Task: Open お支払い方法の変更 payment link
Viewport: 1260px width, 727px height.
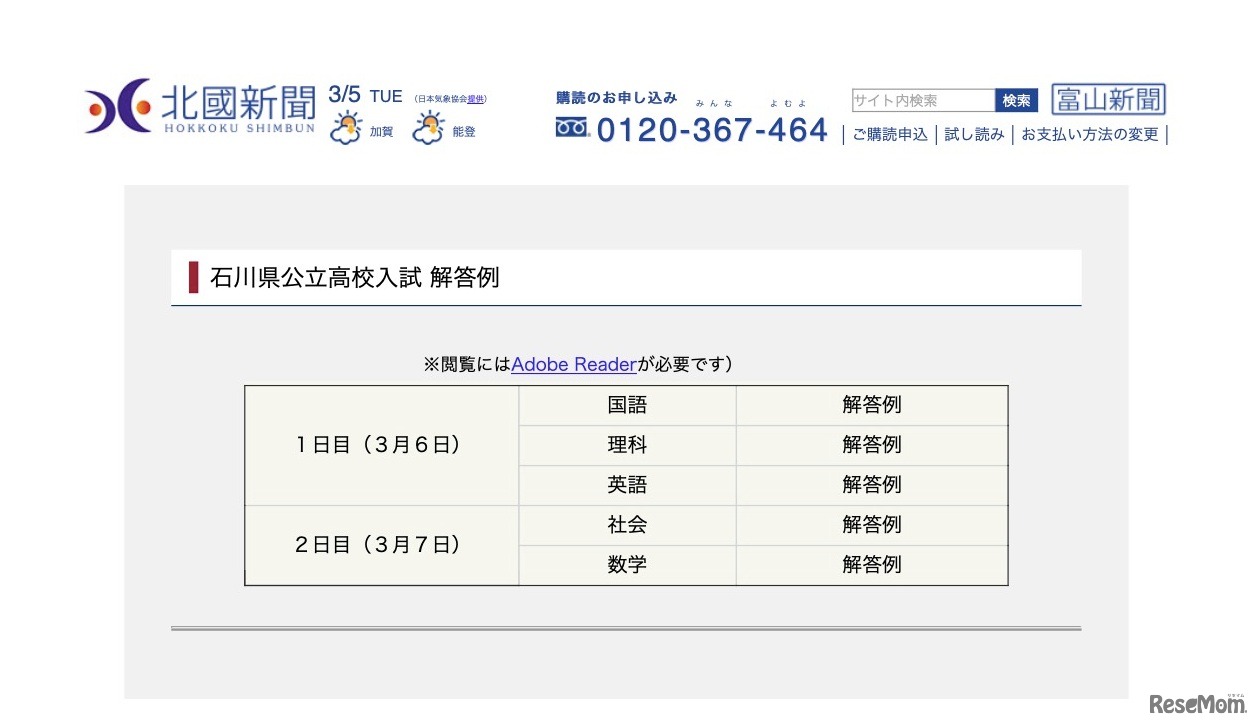Action: point(1092,133)
